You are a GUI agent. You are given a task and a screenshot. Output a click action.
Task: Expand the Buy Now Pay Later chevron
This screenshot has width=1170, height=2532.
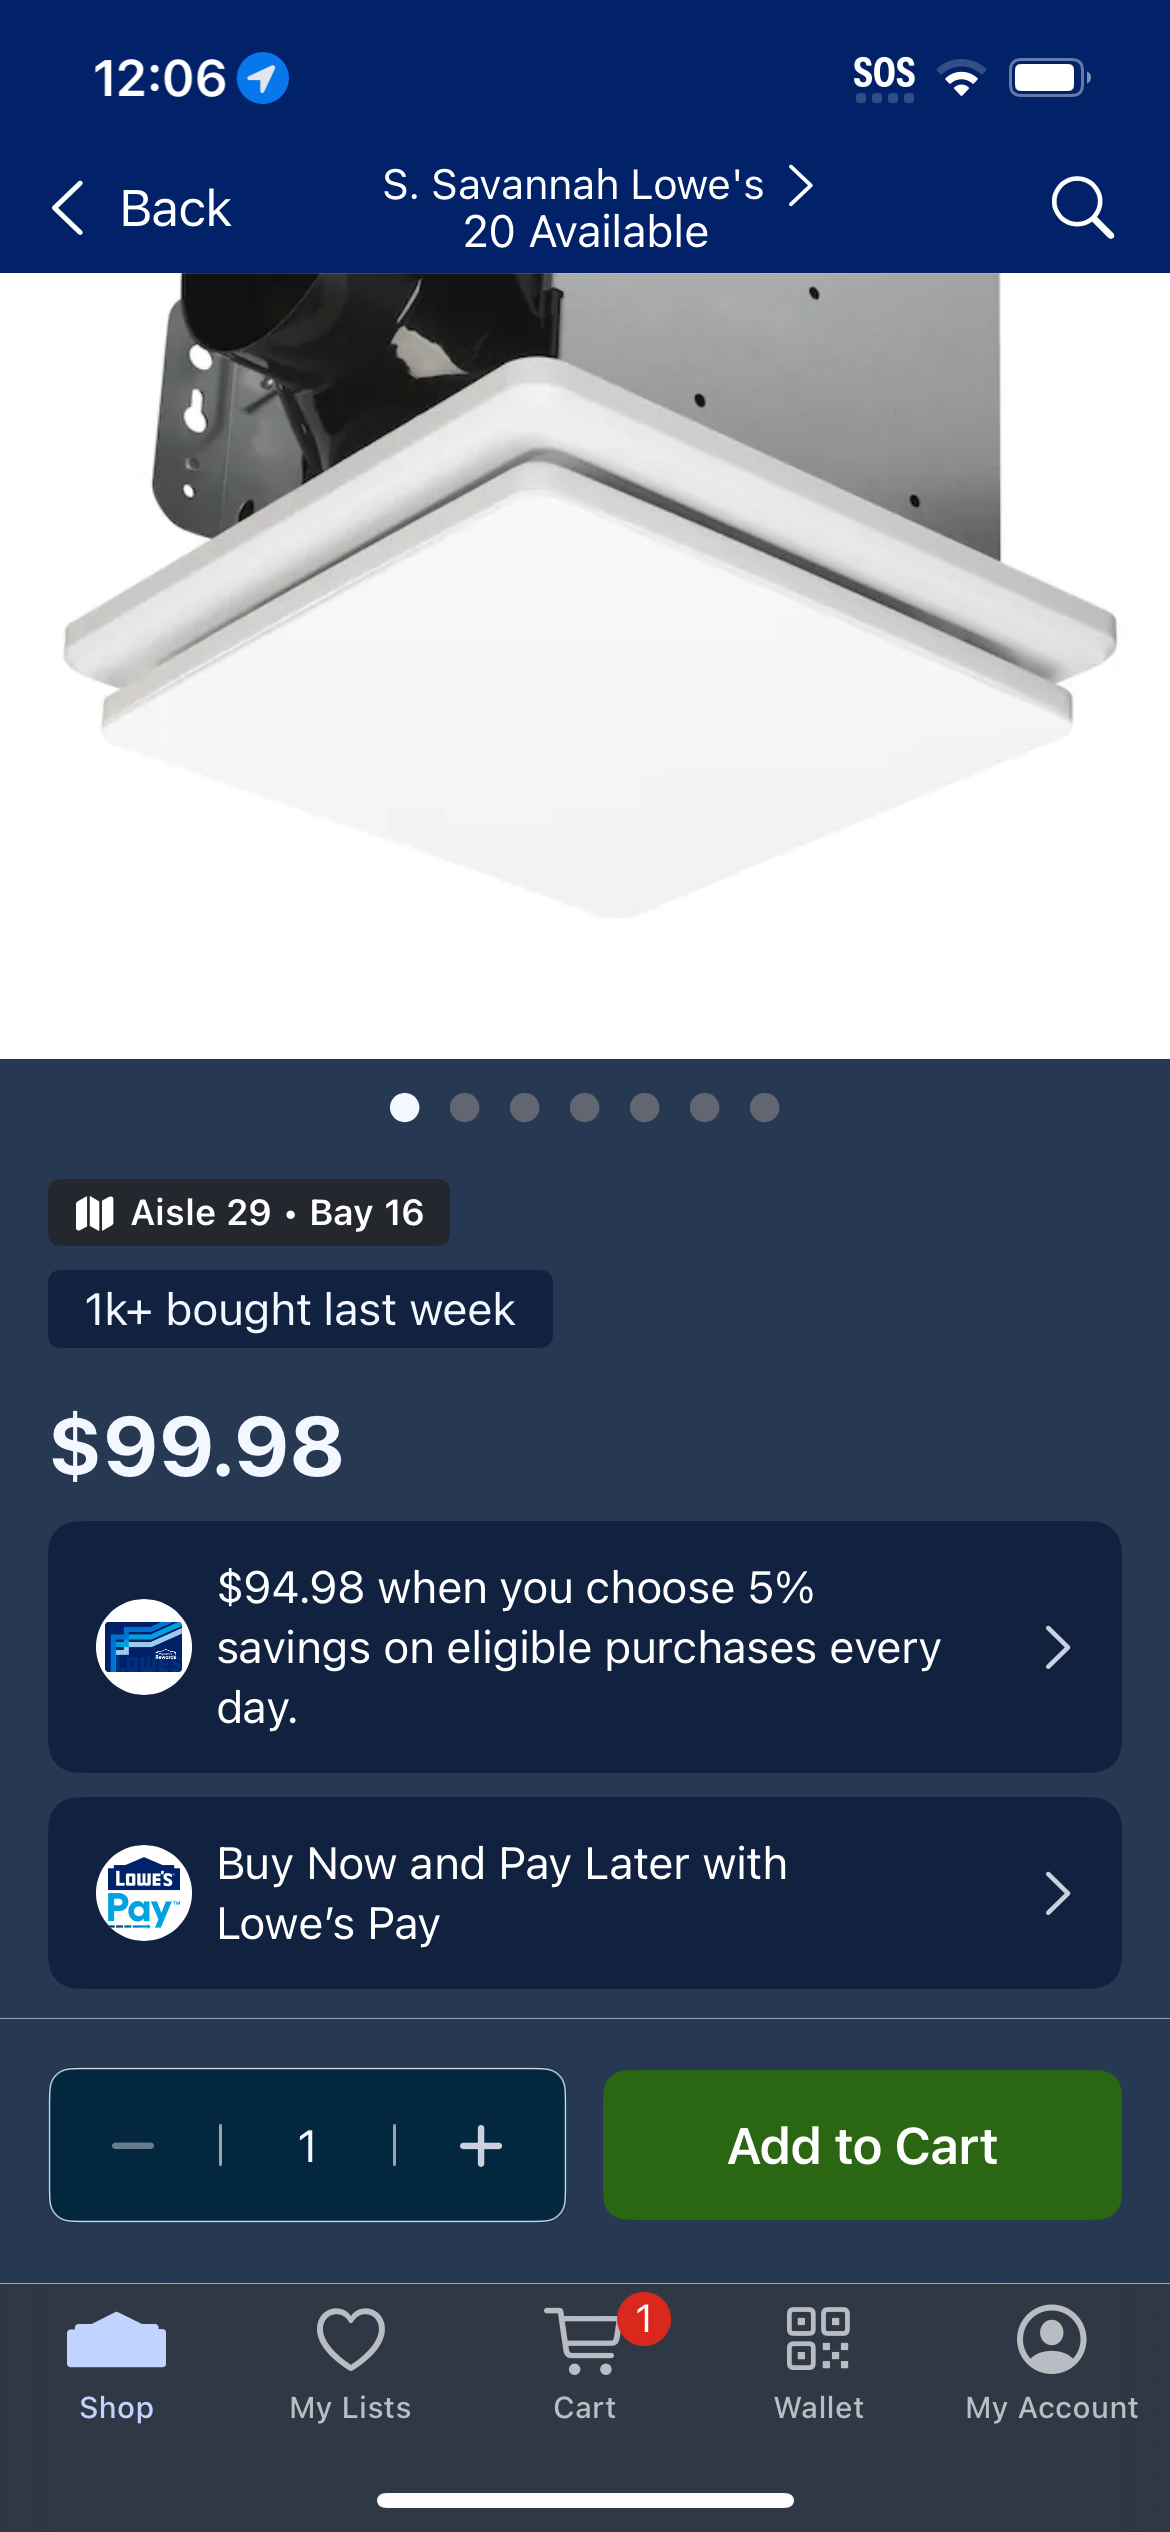(1058, 1893)
